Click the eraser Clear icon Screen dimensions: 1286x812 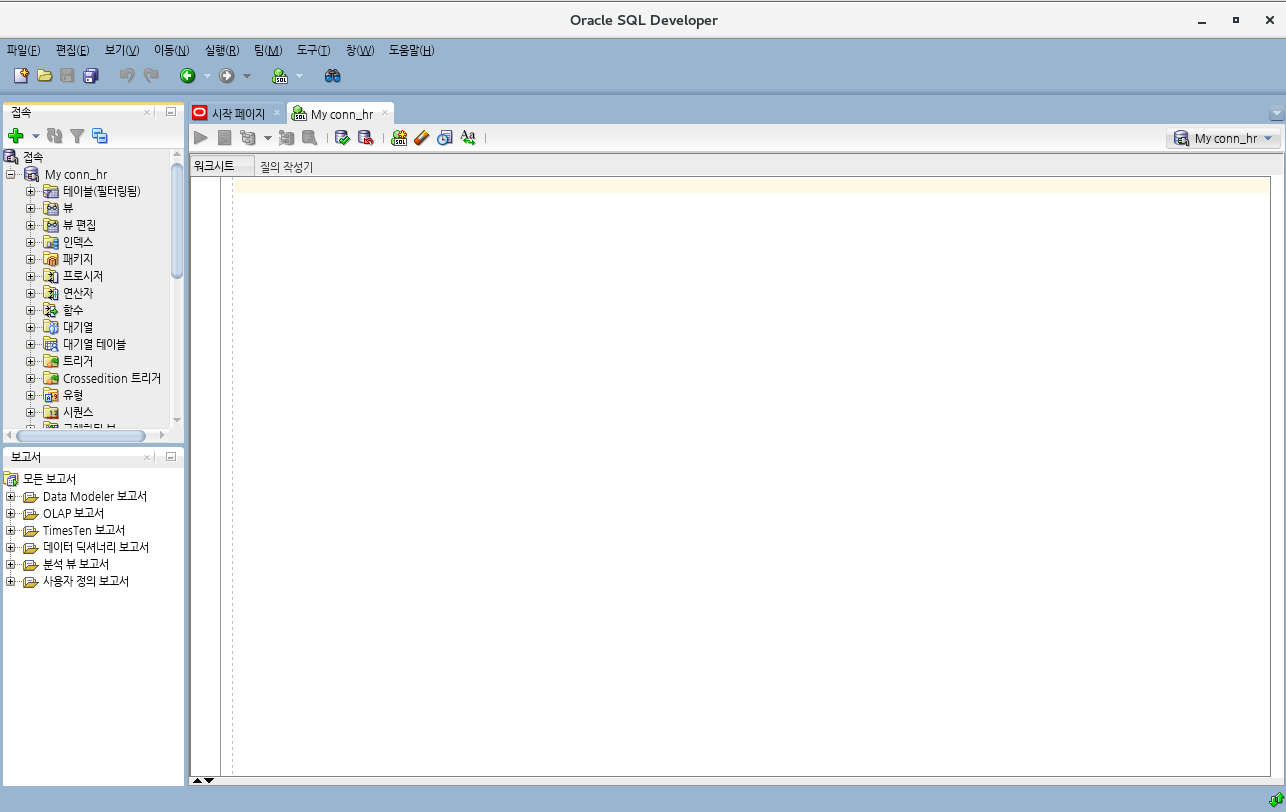coord(422,137)
